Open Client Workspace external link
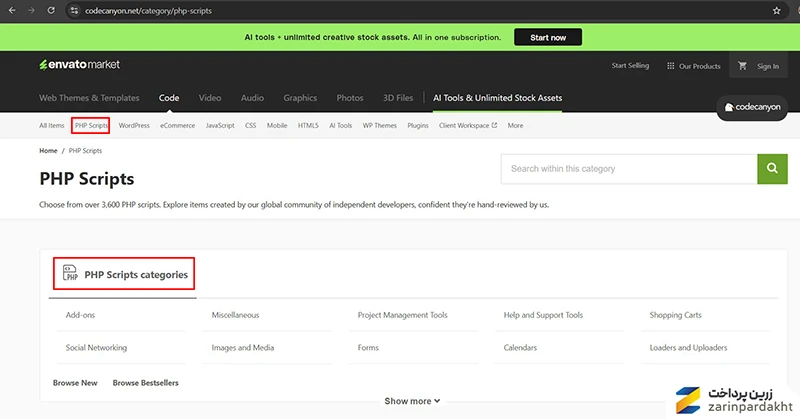 (468, 126)
